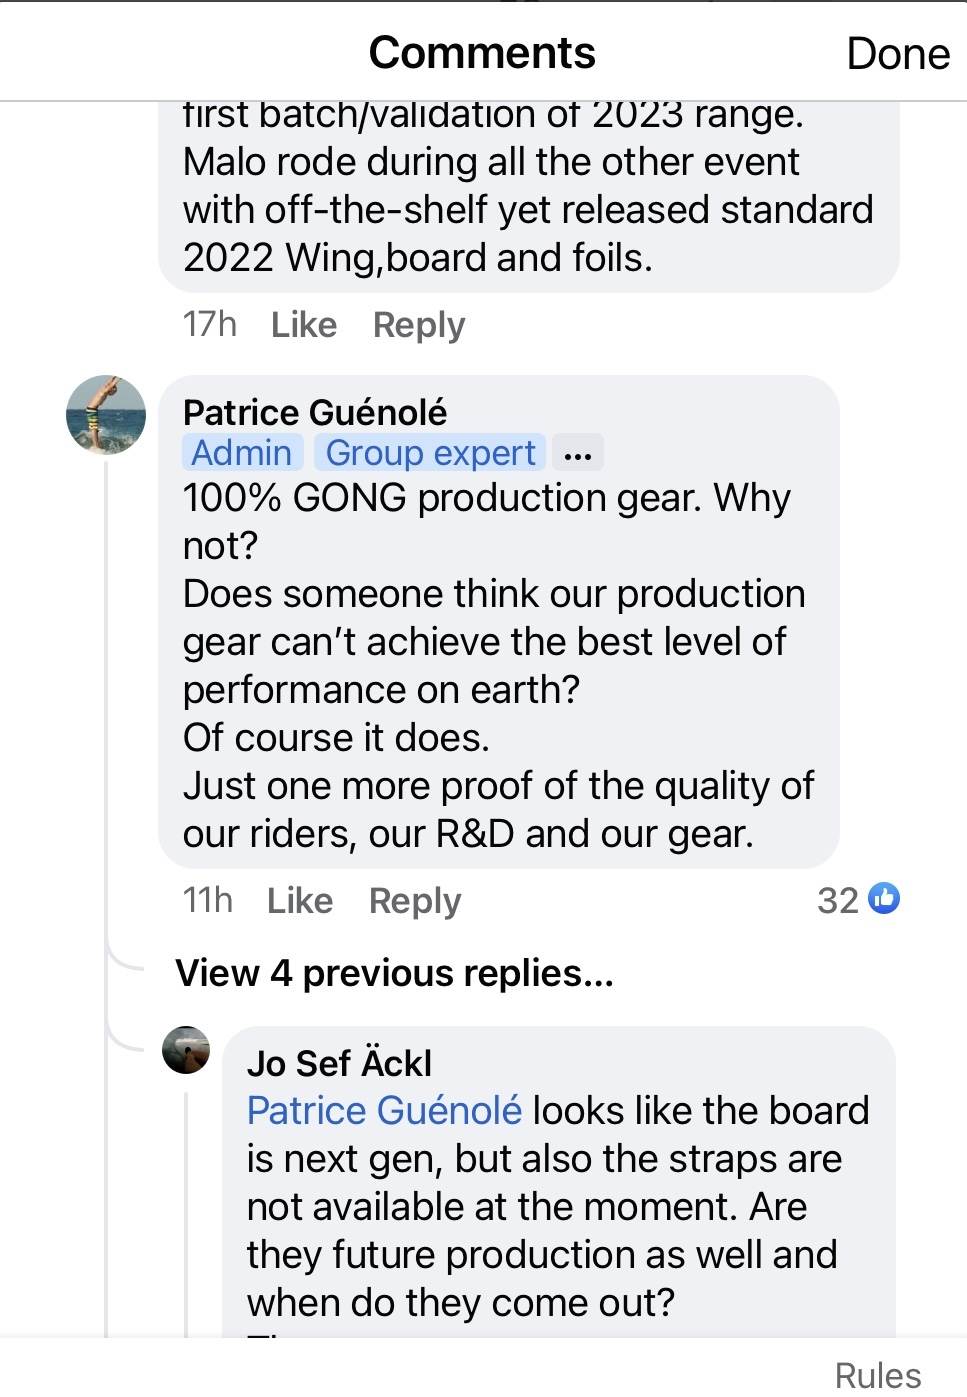Open Patrice Guénolé's profile picture

pos(106,415)
